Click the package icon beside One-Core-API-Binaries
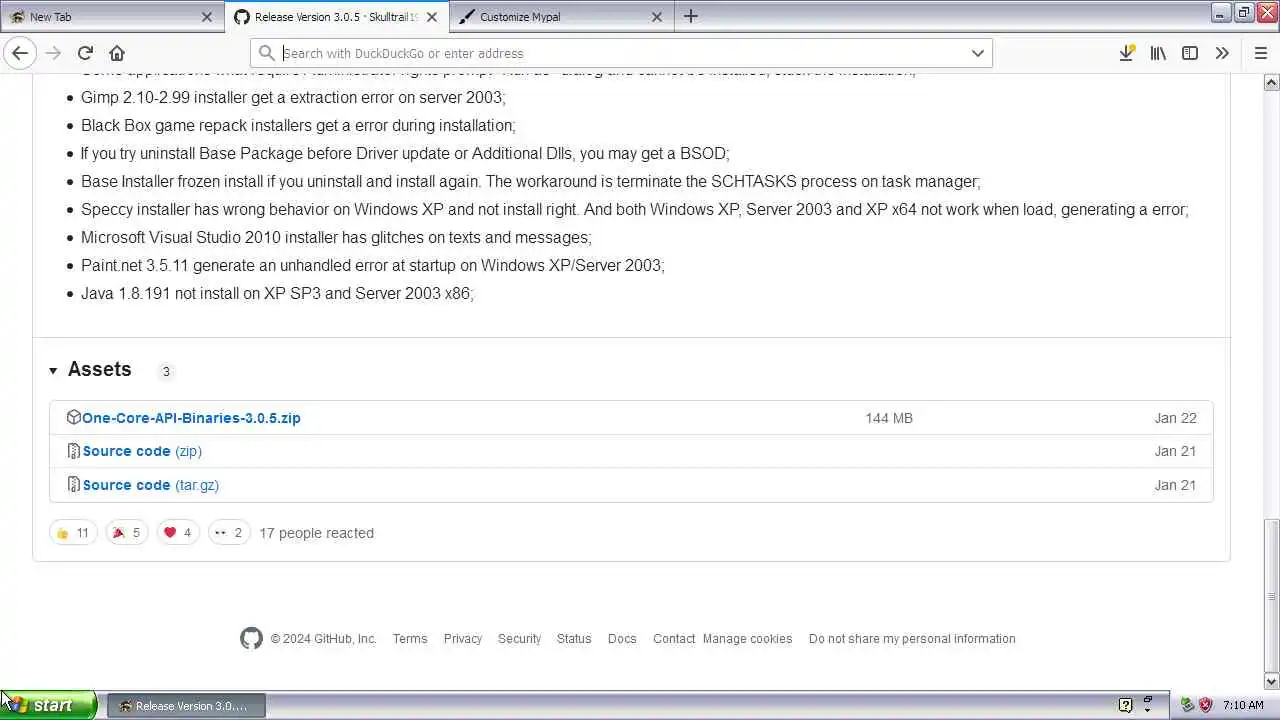This screenshot has height=720, width=1280. pyautogui.click(x=73, y=417)
